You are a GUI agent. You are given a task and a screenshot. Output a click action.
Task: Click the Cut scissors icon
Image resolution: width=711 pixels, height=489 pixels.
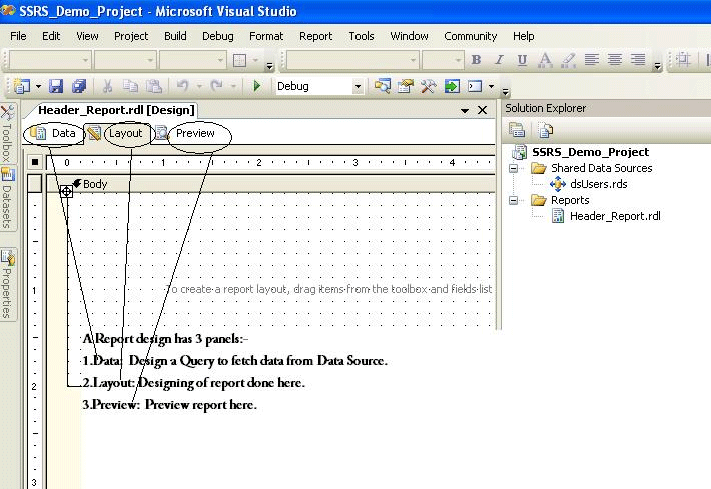(x=107, y=86)
